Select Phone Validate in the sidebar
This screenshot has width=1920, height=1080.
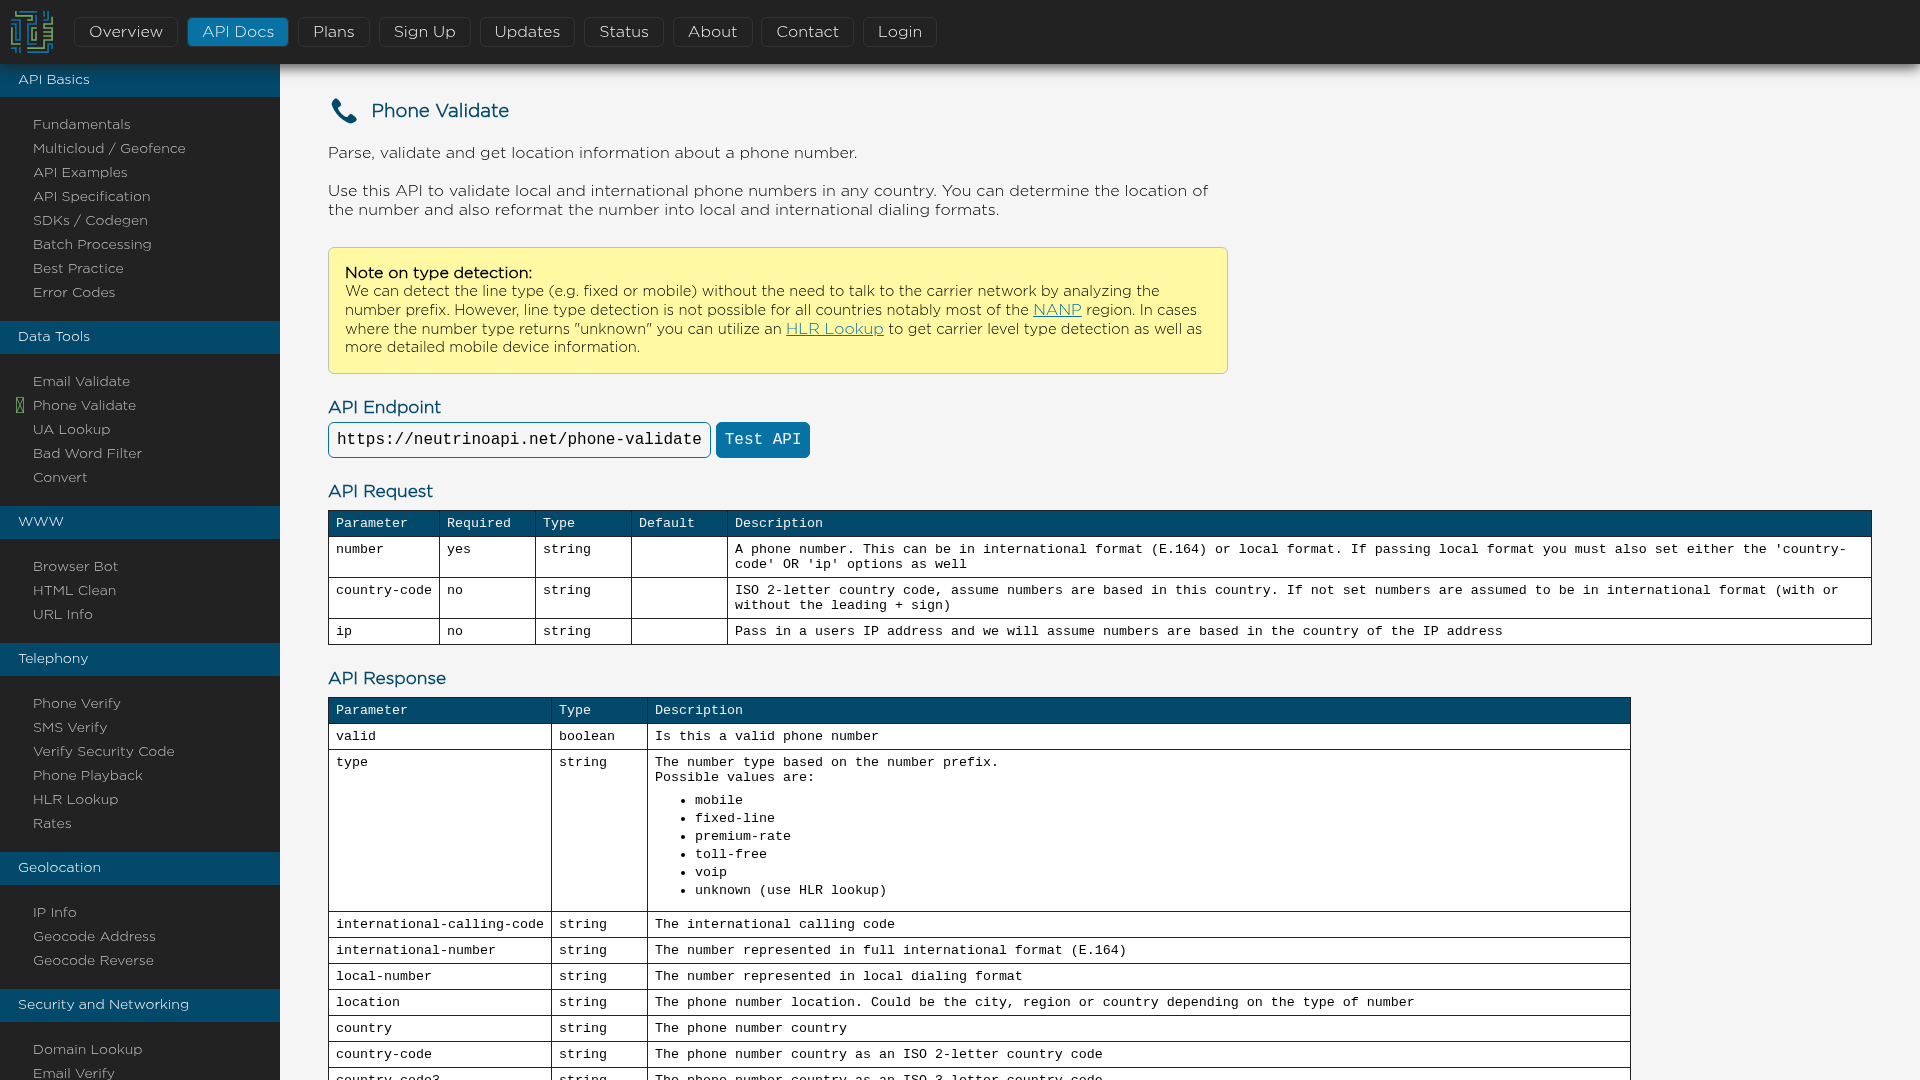tap(84, 406)
